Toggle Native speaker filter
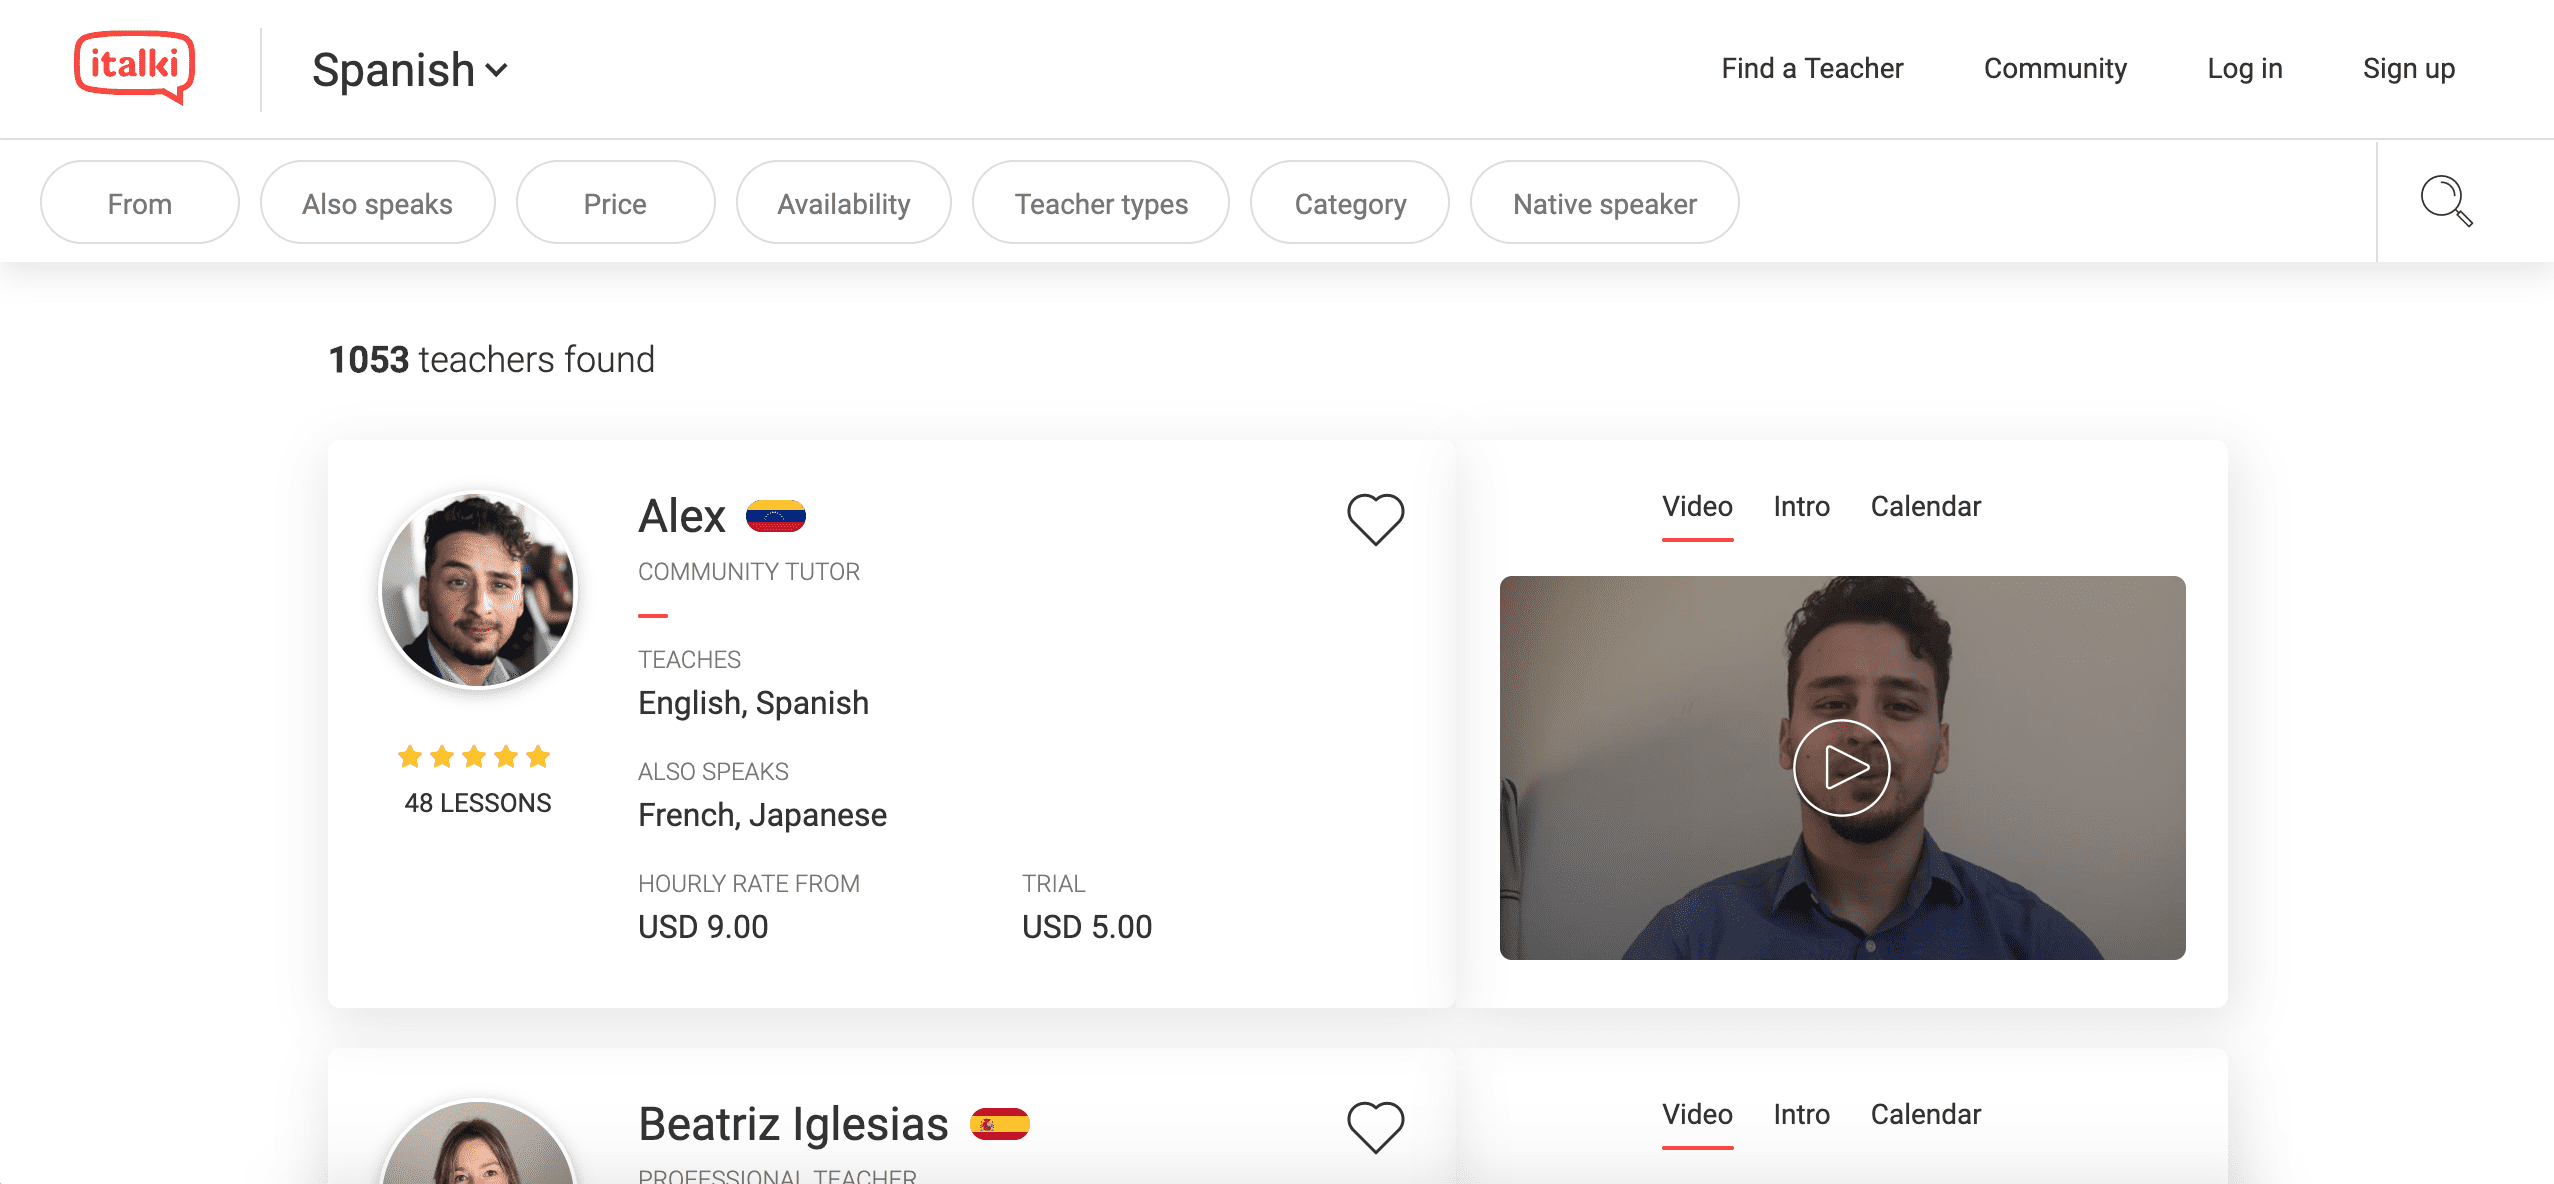 coord(1604,203)
